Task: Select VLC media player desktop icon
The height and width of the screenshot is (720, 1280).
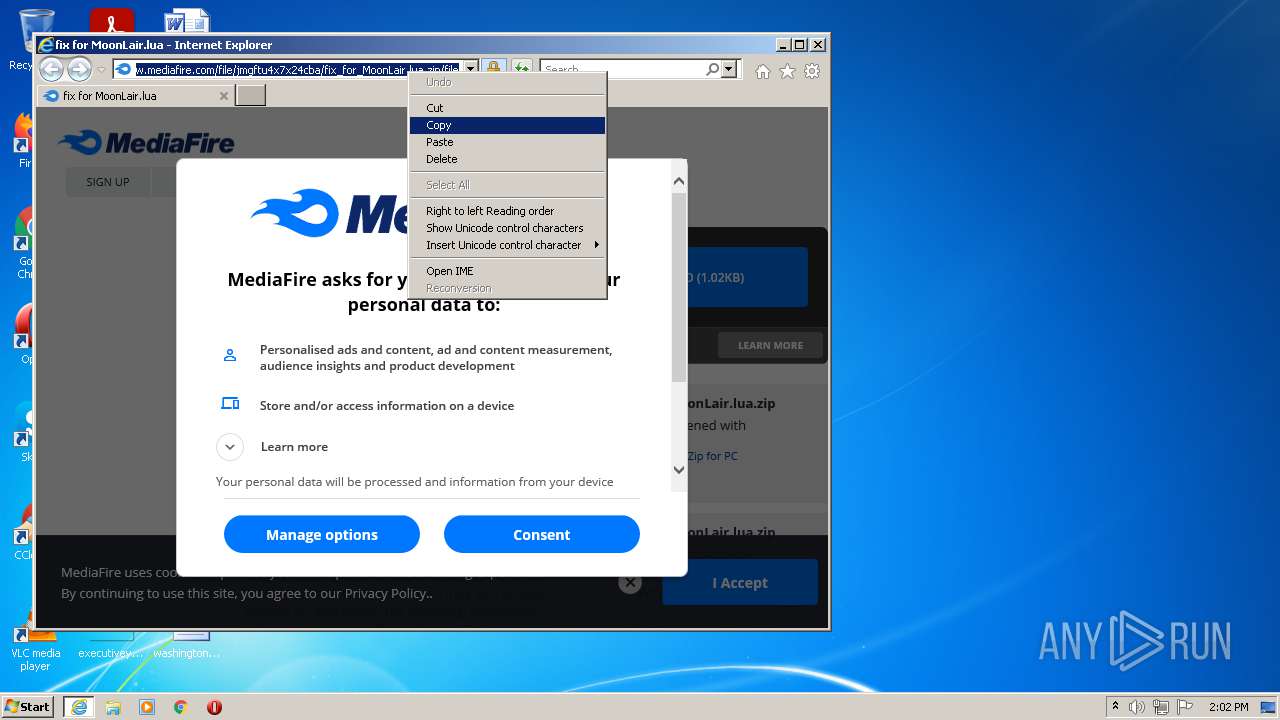Action: point(35,647)
